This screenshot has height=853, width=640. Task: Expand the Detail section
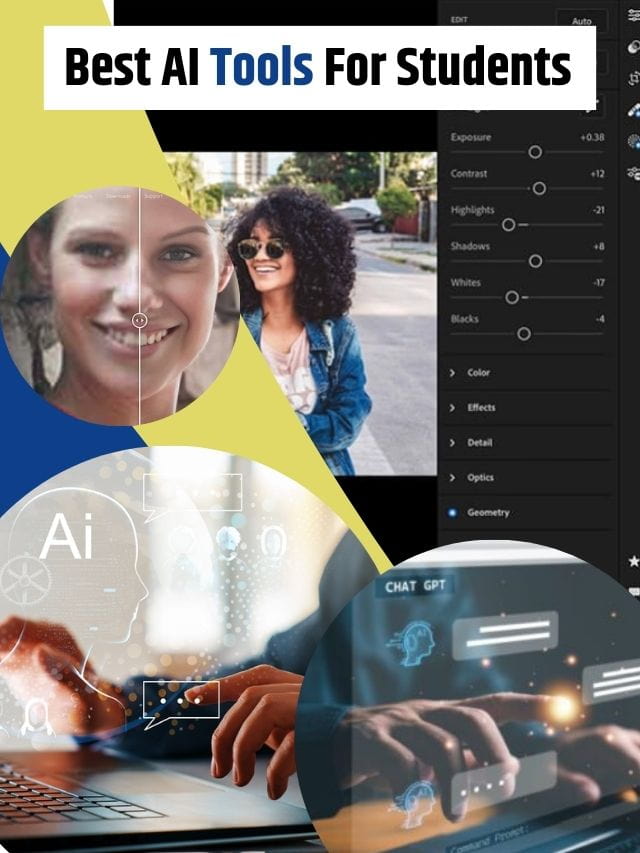tap(526, 443)
